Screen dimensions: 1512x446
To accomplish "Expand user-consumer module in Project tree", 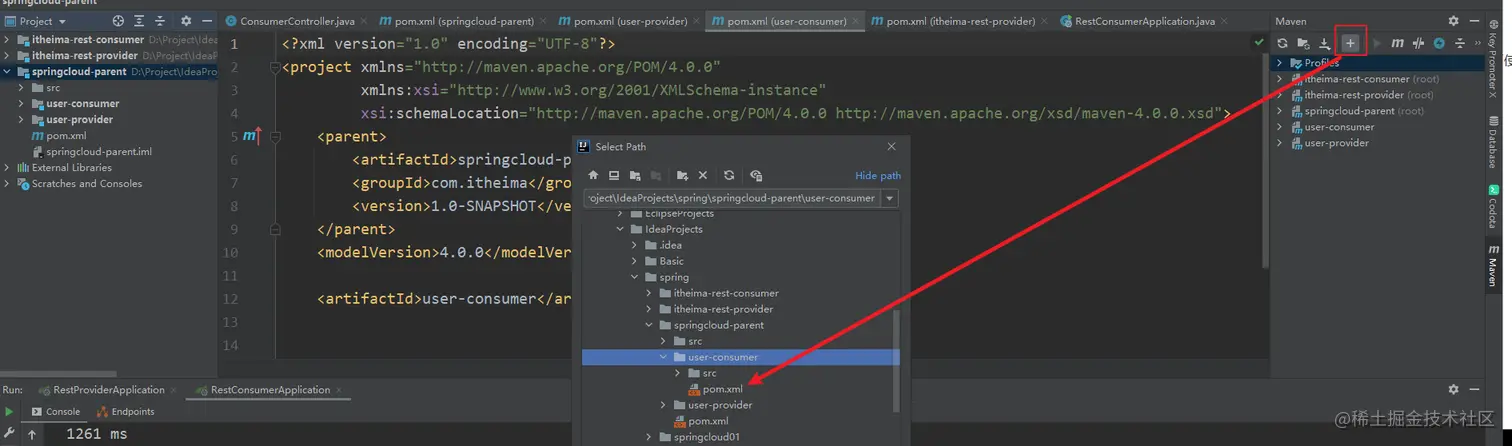I will click(23, 104).
